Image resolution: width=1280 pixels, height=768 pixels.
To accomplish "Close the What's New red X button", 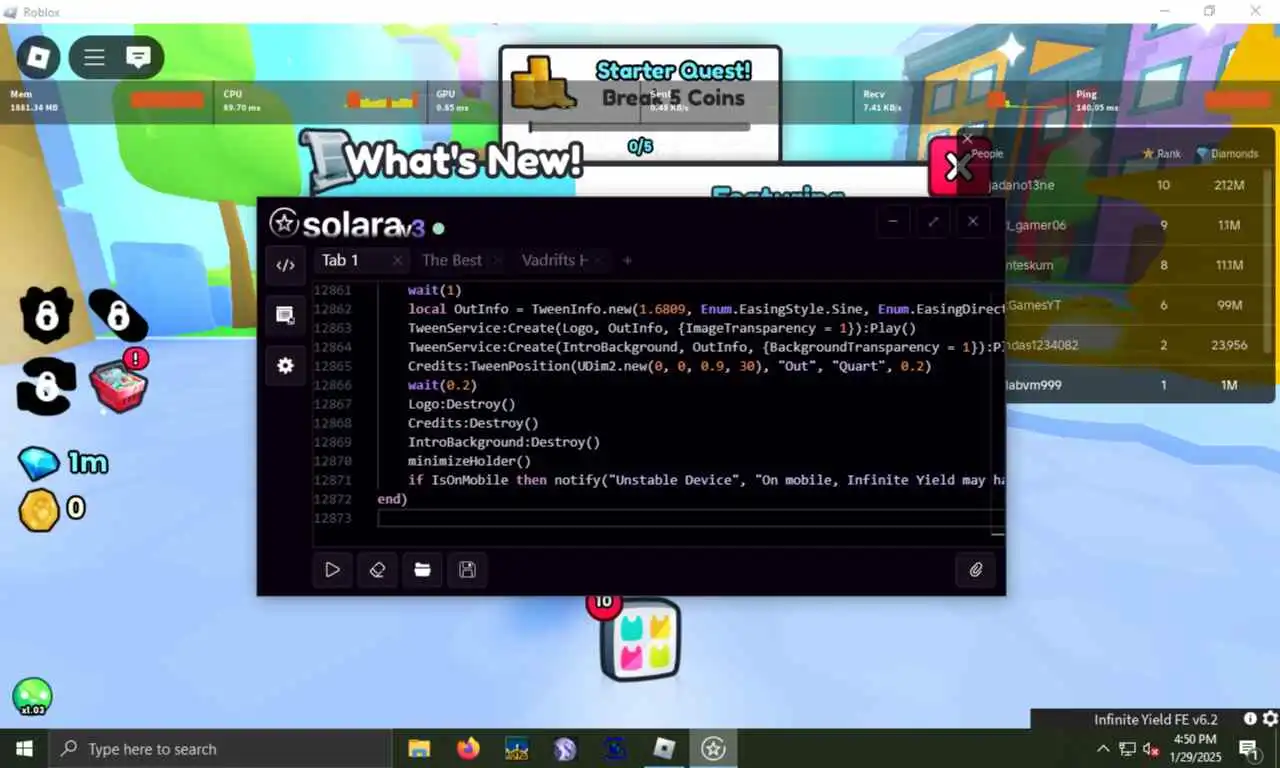I will (958, 166).
